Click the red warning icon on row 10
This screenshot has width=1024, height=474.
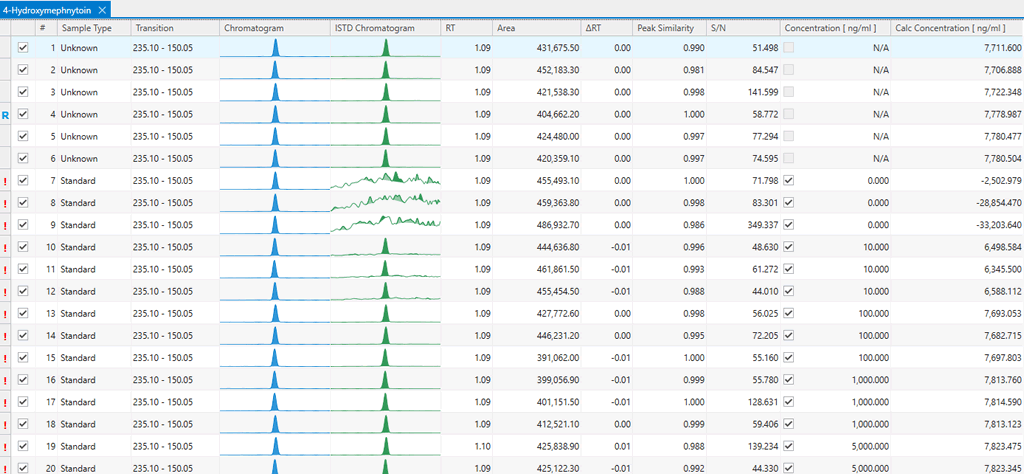click(x=5, y=247)
